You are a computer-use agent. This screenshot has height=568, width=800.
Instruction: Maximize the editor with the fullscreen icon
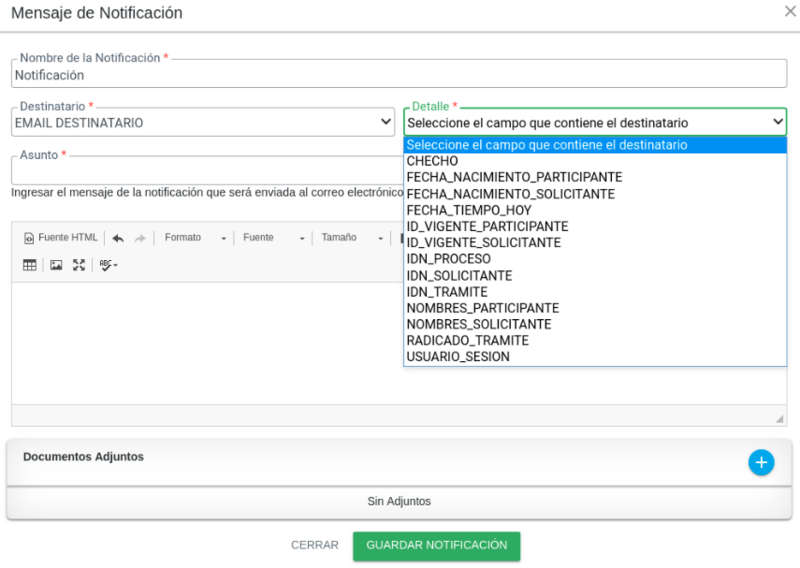pos(79,265)
